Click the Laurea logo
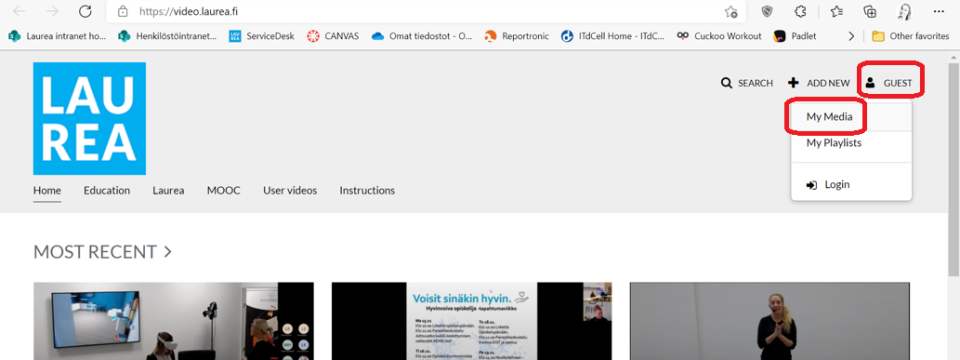Screen dimensions: 960x360 pos(89,118)
